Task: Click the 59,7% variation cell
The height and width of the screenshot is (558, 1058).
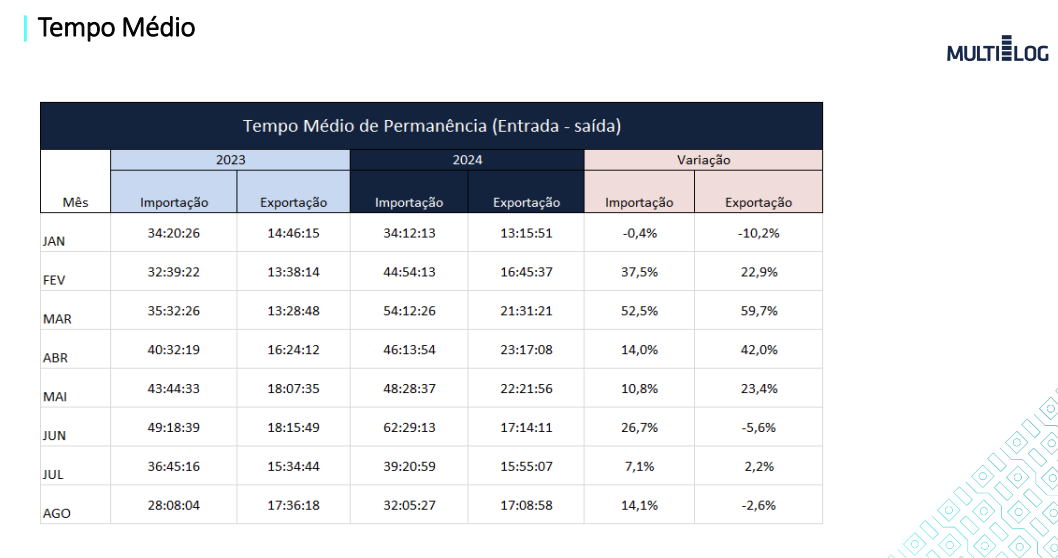Action: click(x=758, y=310)
